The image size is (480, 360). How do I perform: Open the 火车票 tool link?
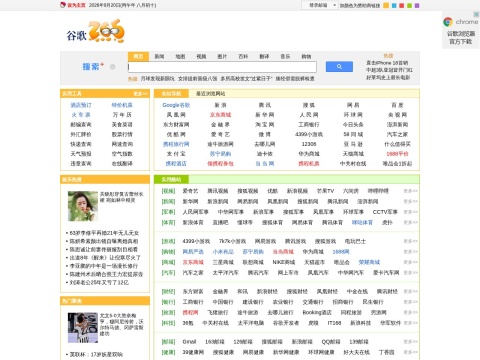click(x=81, y=115)
